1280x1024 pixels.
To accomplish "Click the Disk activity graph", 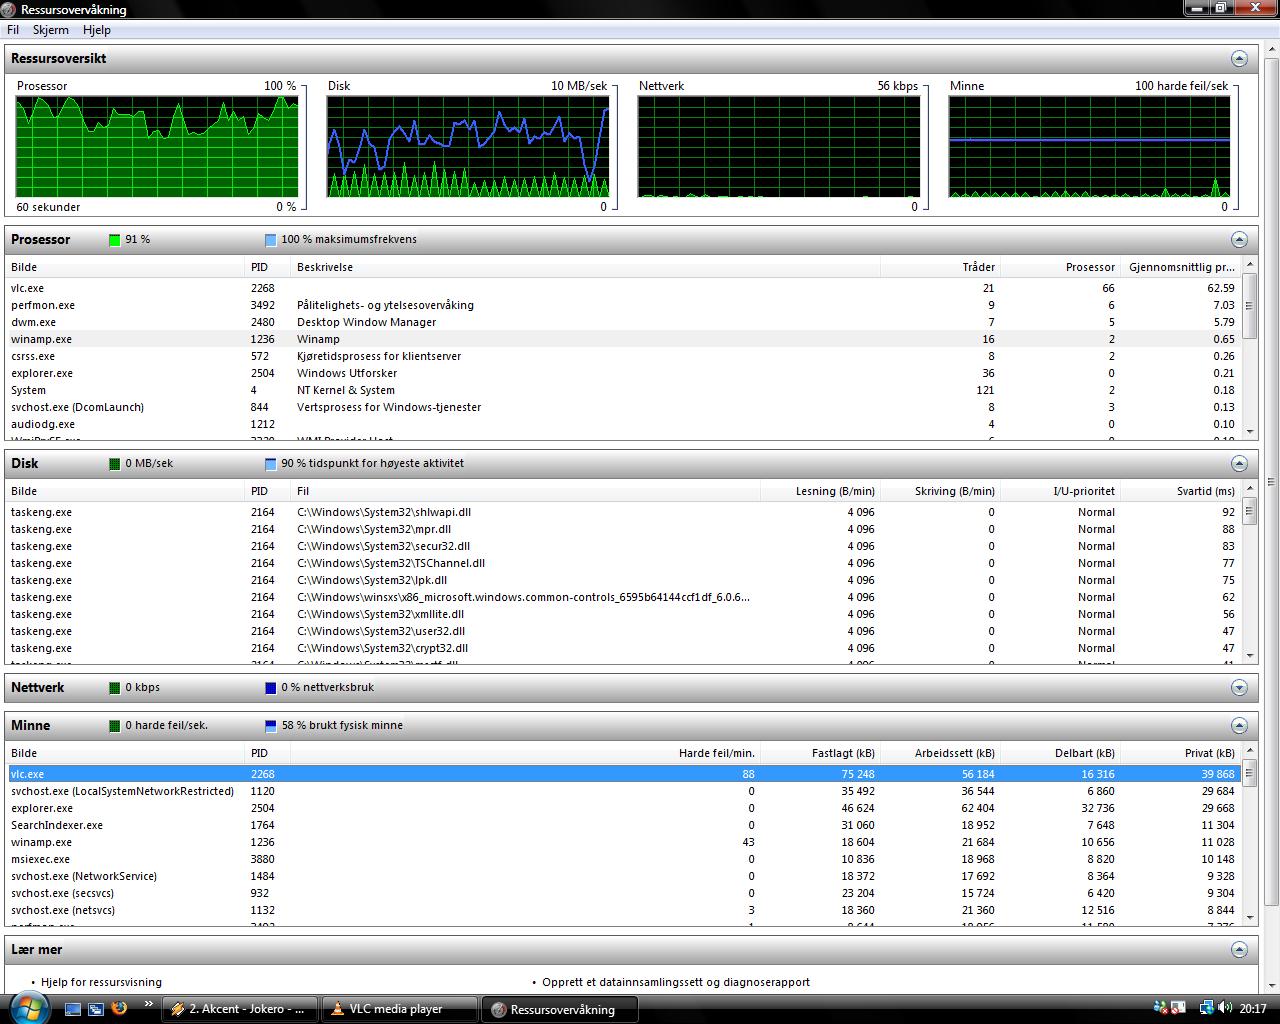I will [x=468, y=147].
